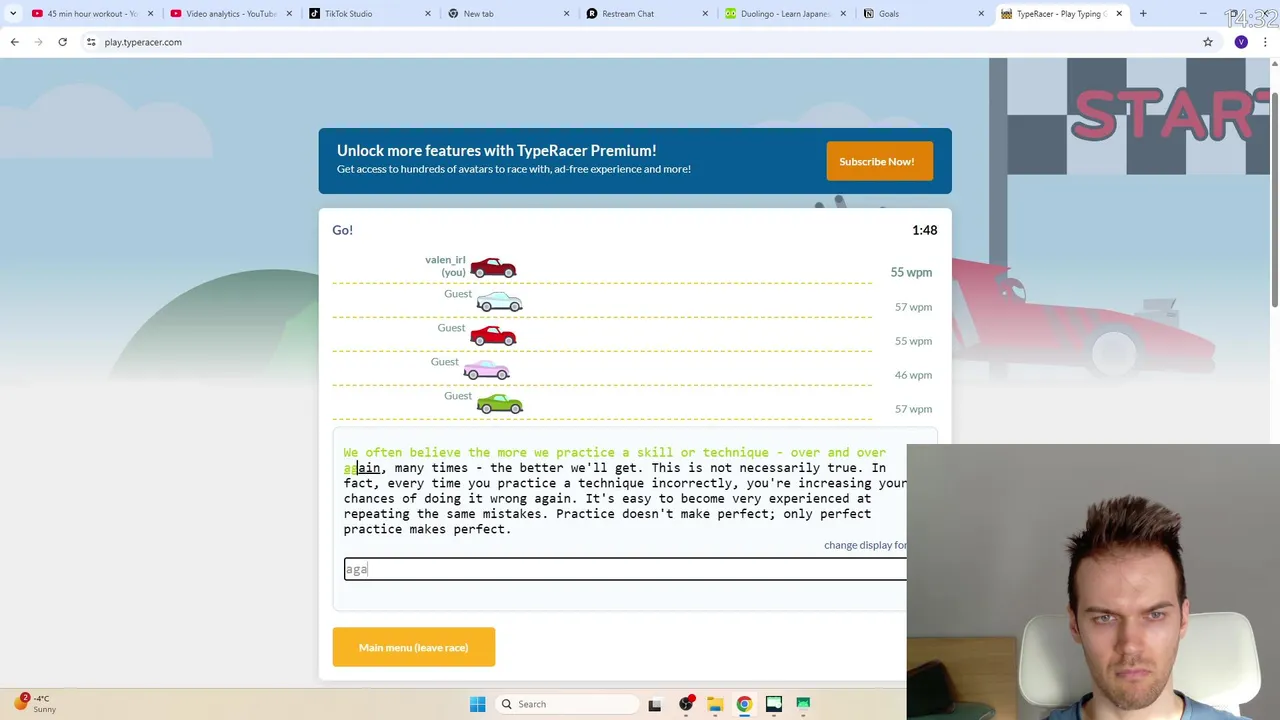The image size is (1280, 720).
Task: Open Google Chrome from the taskbar
Action: click(x=744, y=704)
